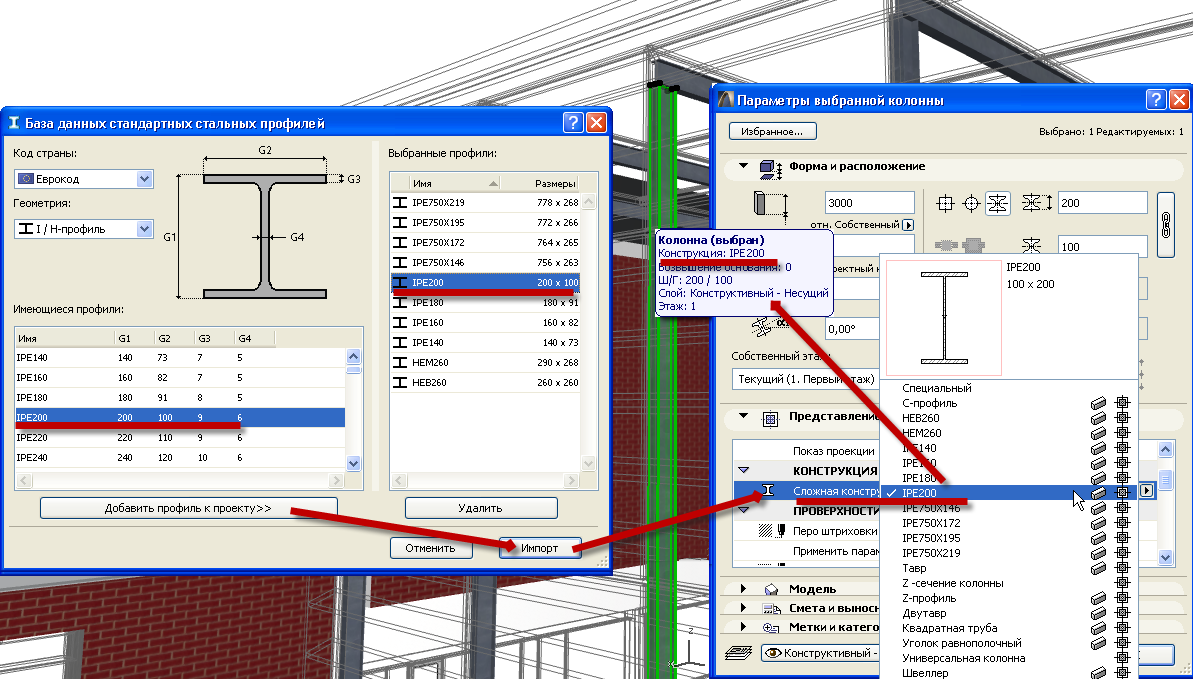Click the Форма и расположение section icon

pyautogui.click(x=771, y=169)
